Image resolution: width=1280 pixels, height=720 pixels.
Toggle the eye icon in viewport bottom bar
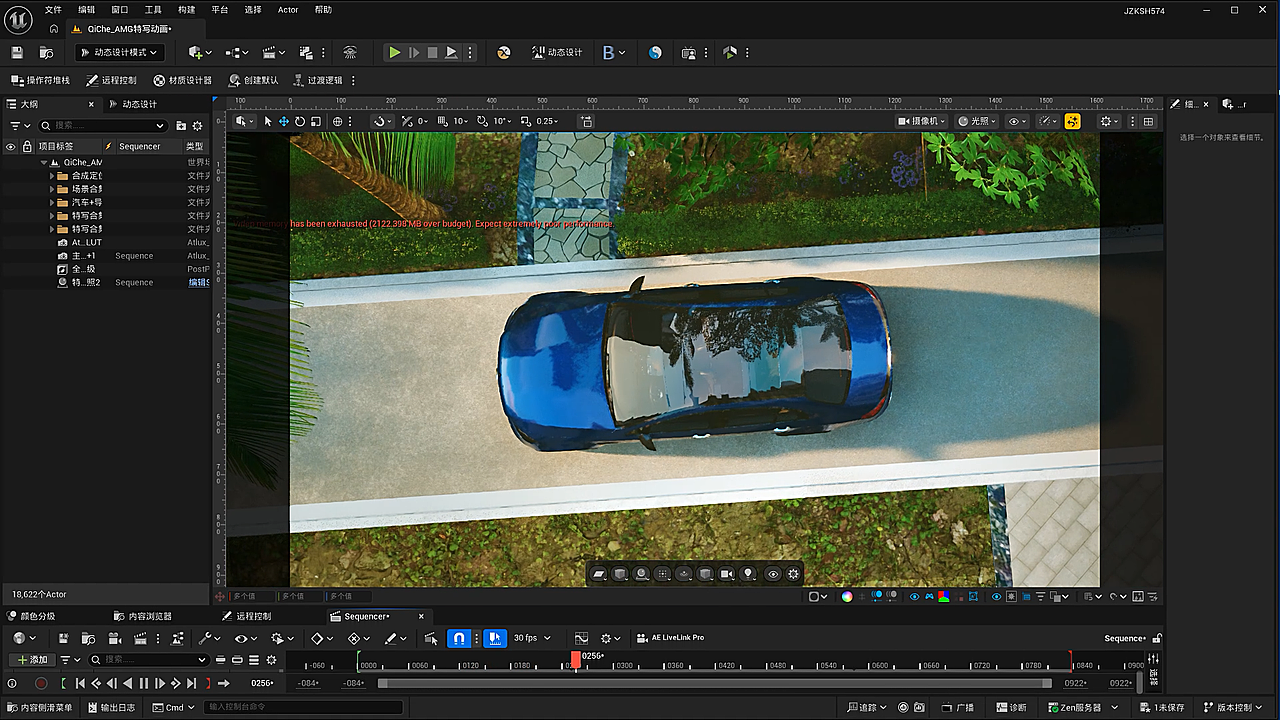772,574
